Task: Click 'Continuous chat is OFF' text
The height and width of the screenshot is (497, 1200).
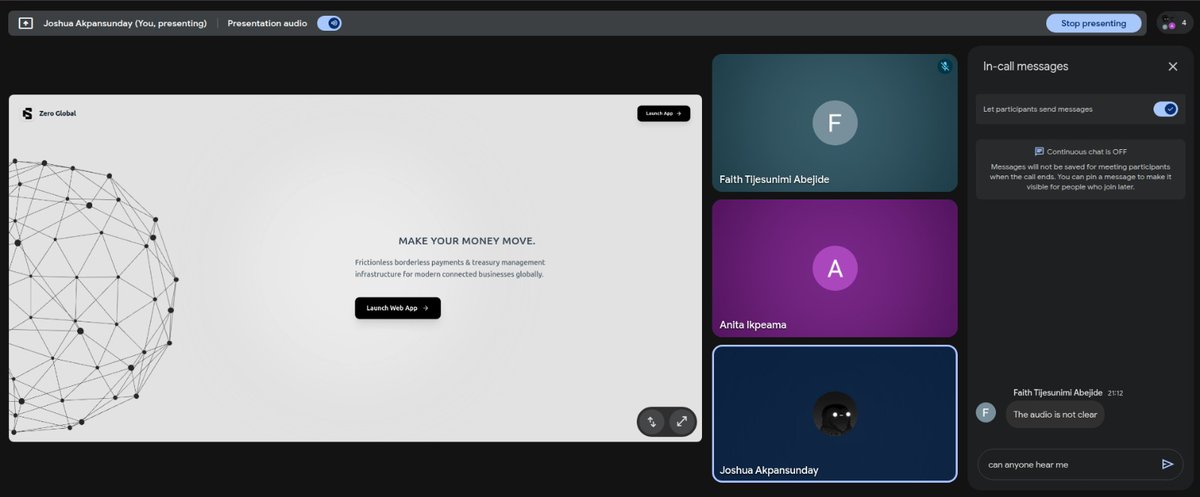Action: pyautogui.click(x=1088, y=152)
